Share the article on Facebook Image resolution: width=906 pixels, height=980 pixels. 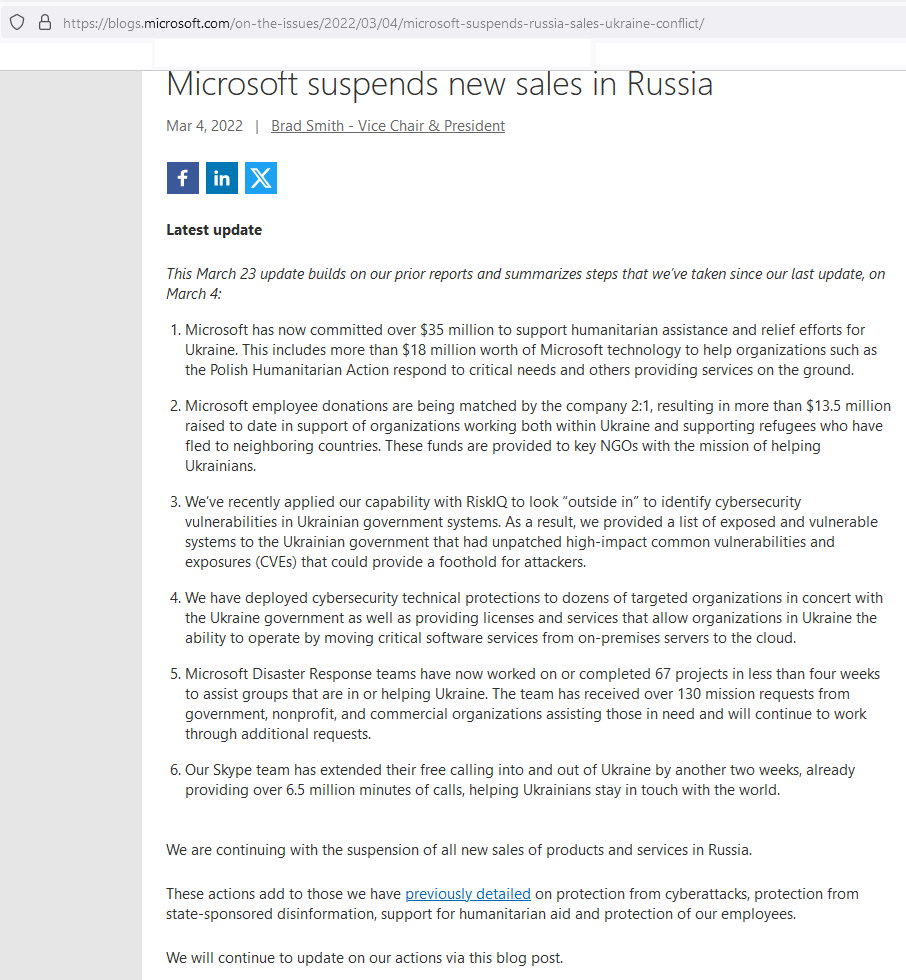click(182, 178)
